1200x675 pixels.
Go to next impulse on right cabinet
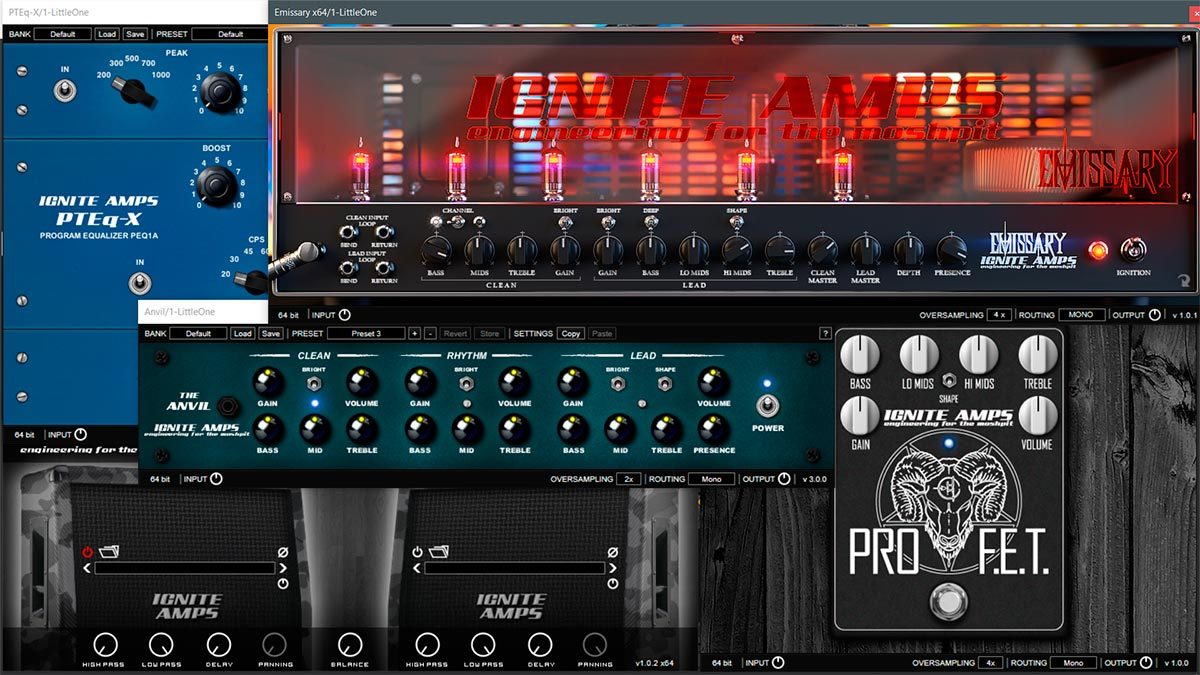coord(613,568)
